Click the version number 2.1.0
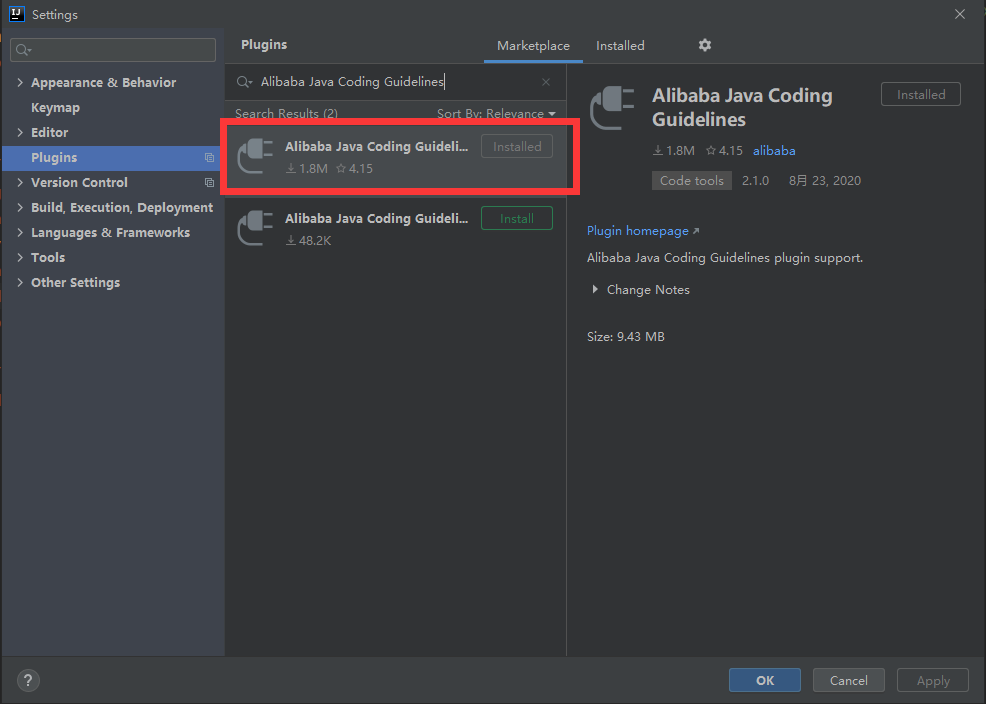Screen dimensions: 986x704 [755, 181]
